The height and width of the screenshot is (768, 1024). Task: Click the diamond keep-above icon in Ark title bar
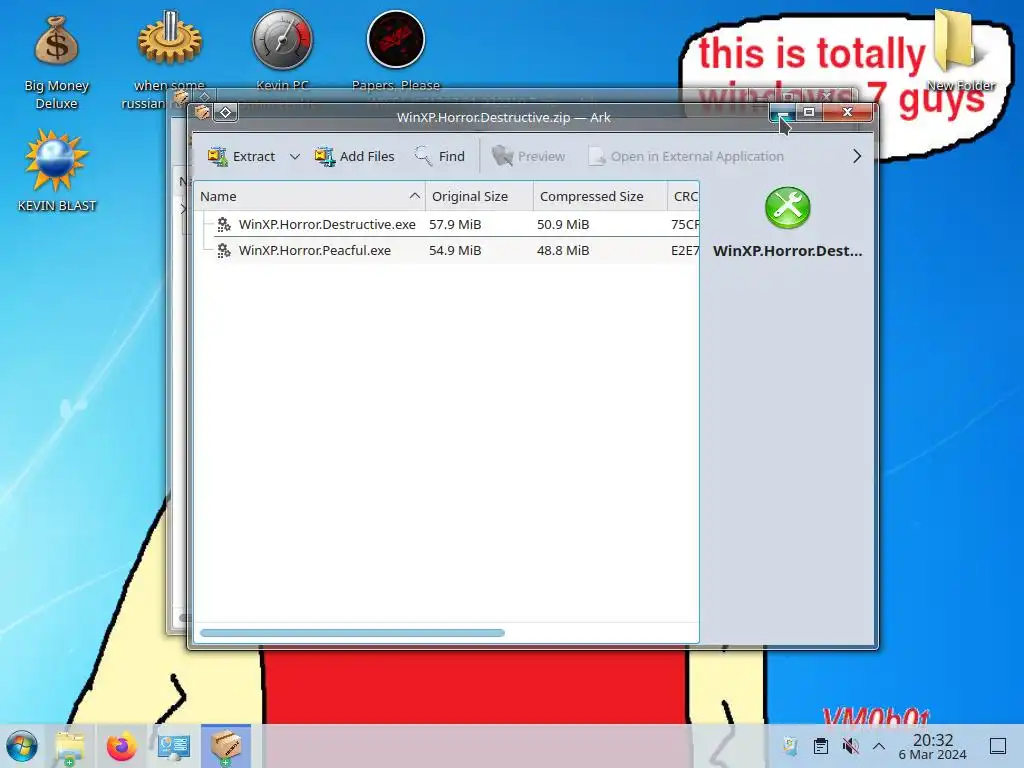tap(225, 113)
